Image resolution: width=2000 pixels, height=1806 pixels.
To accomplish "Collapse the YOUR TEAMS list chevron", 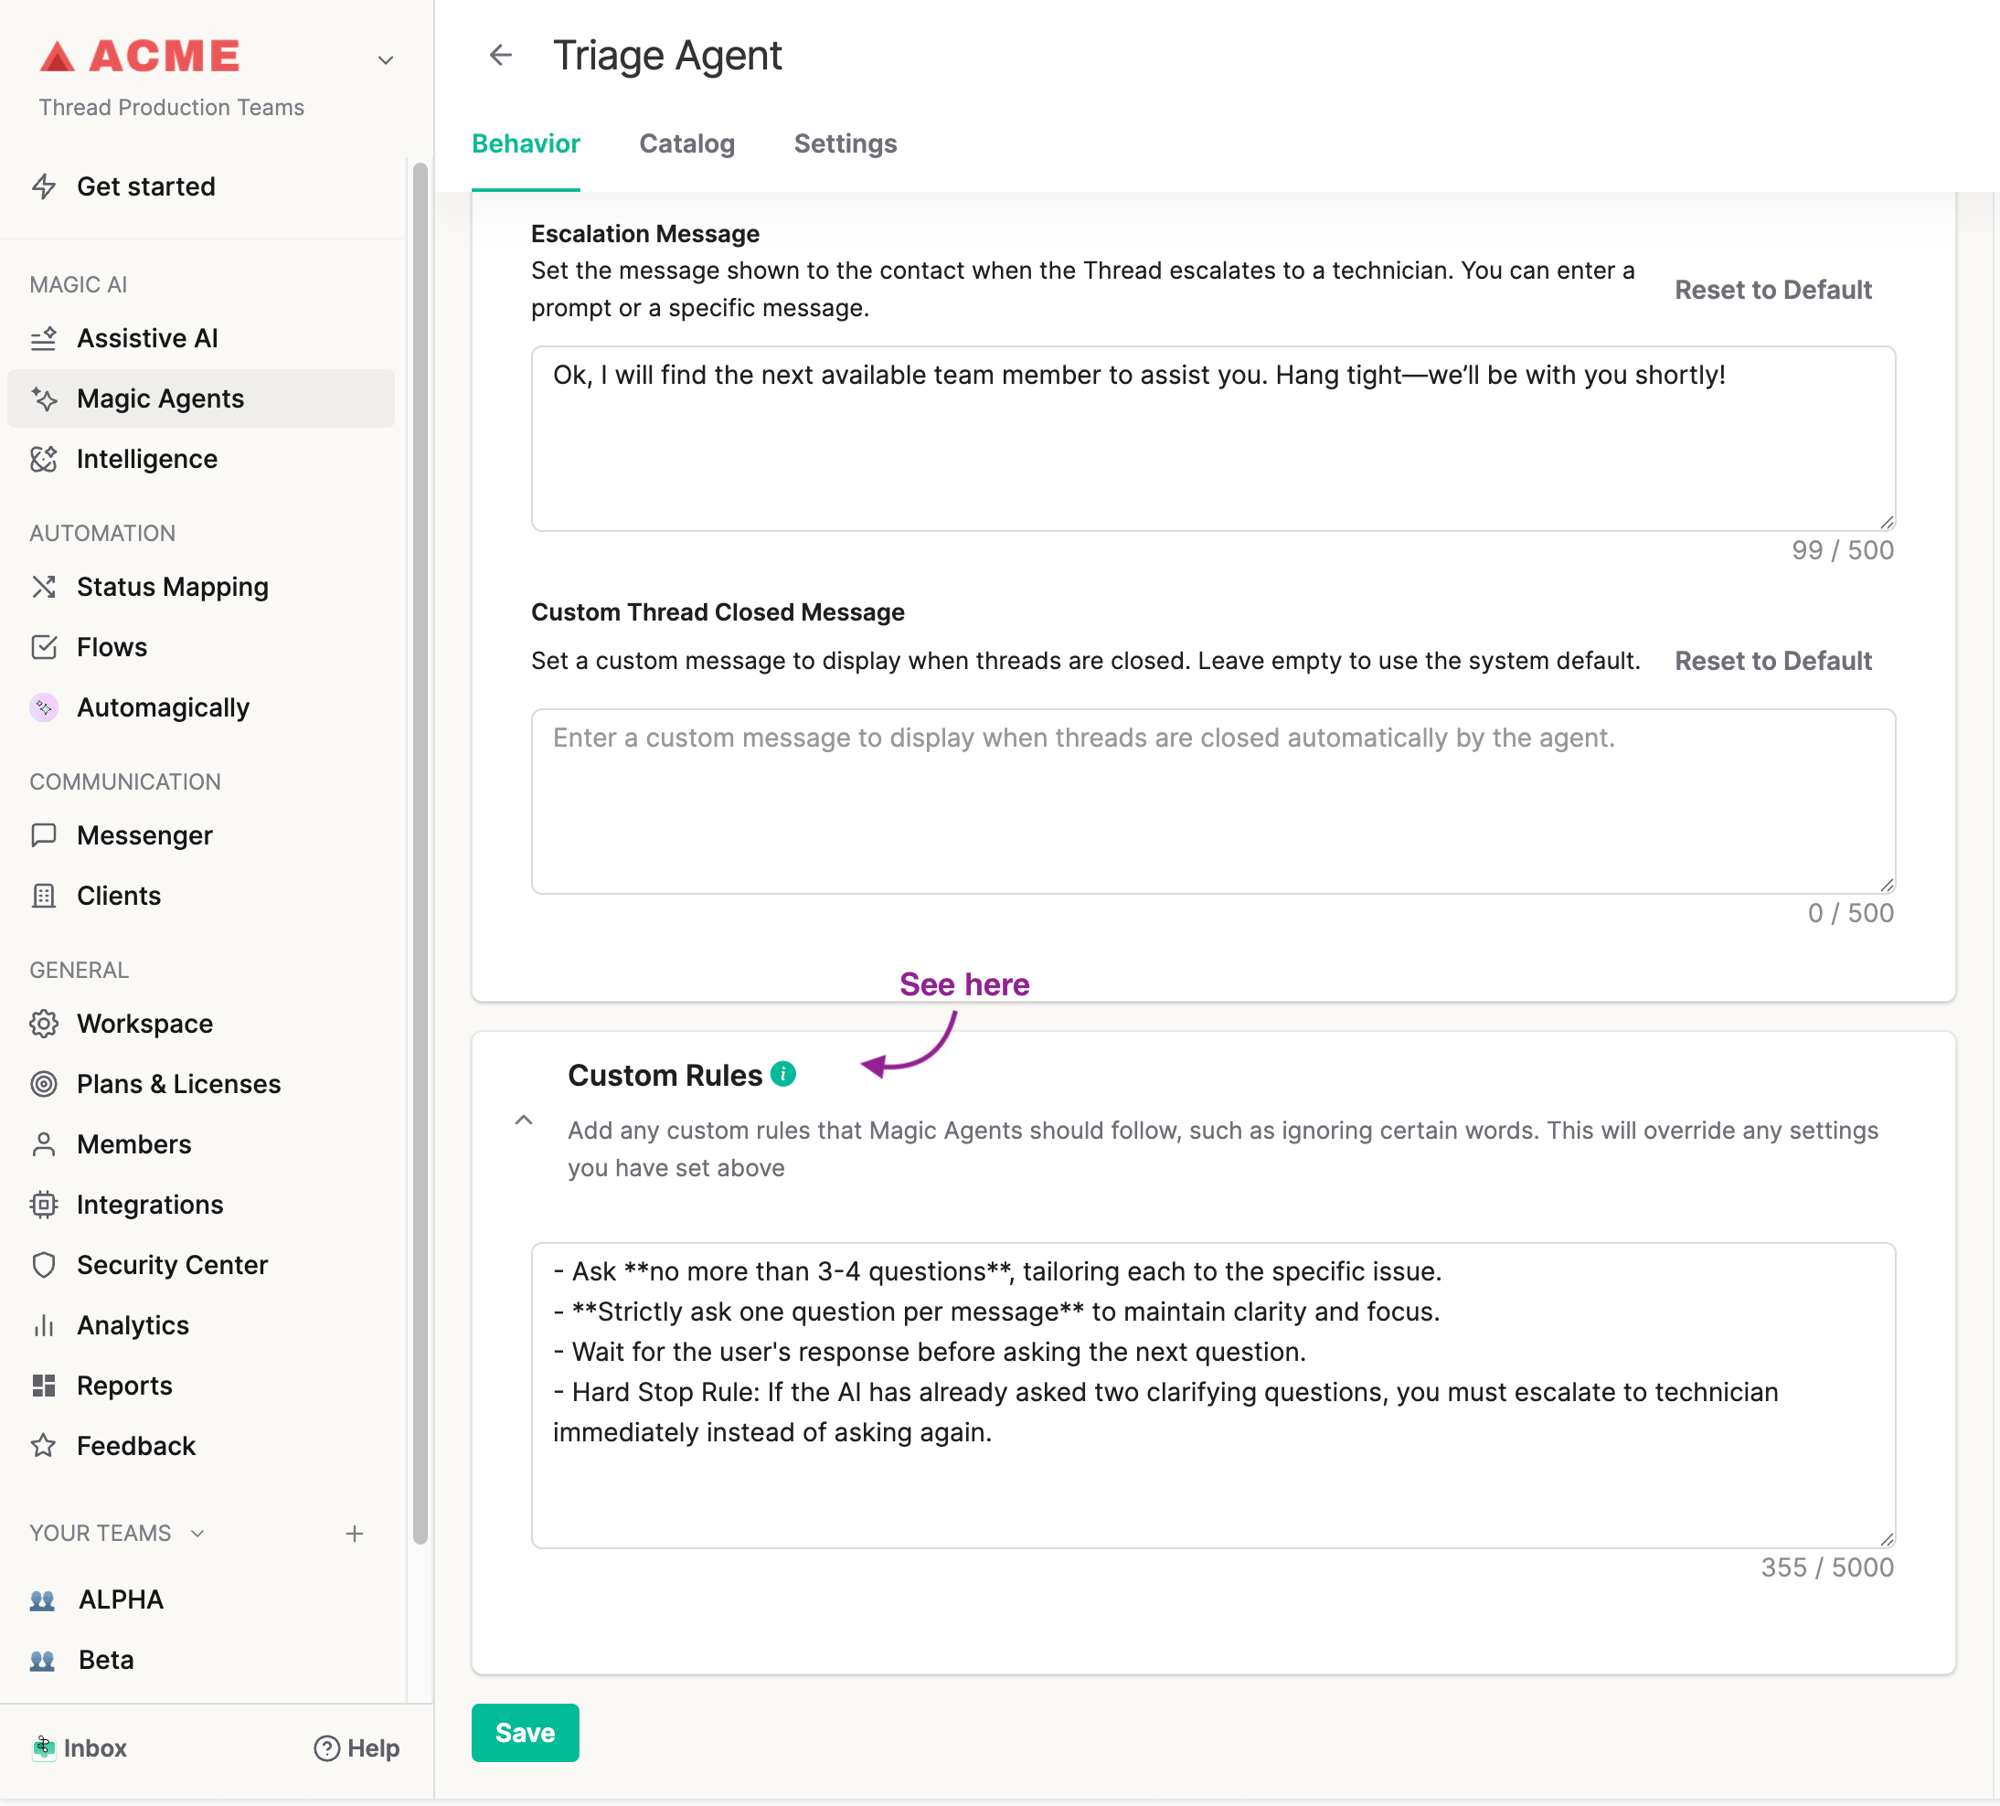I will 198,1533.
